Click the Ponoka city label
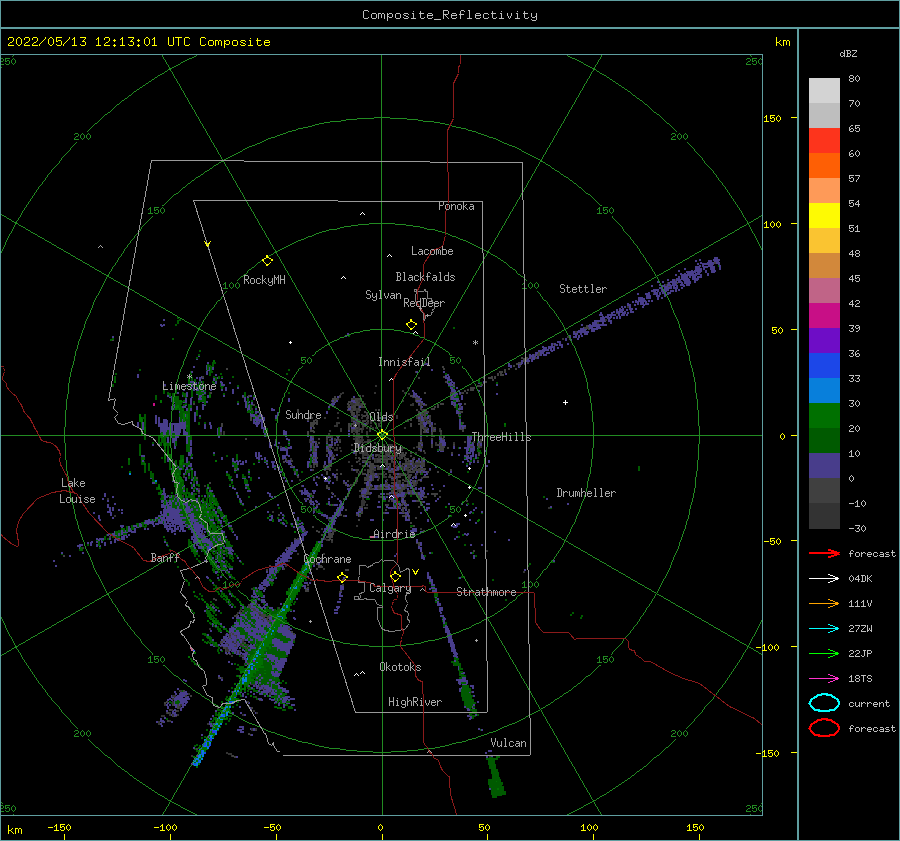The image size is (900, 841). tap(456, 206)
